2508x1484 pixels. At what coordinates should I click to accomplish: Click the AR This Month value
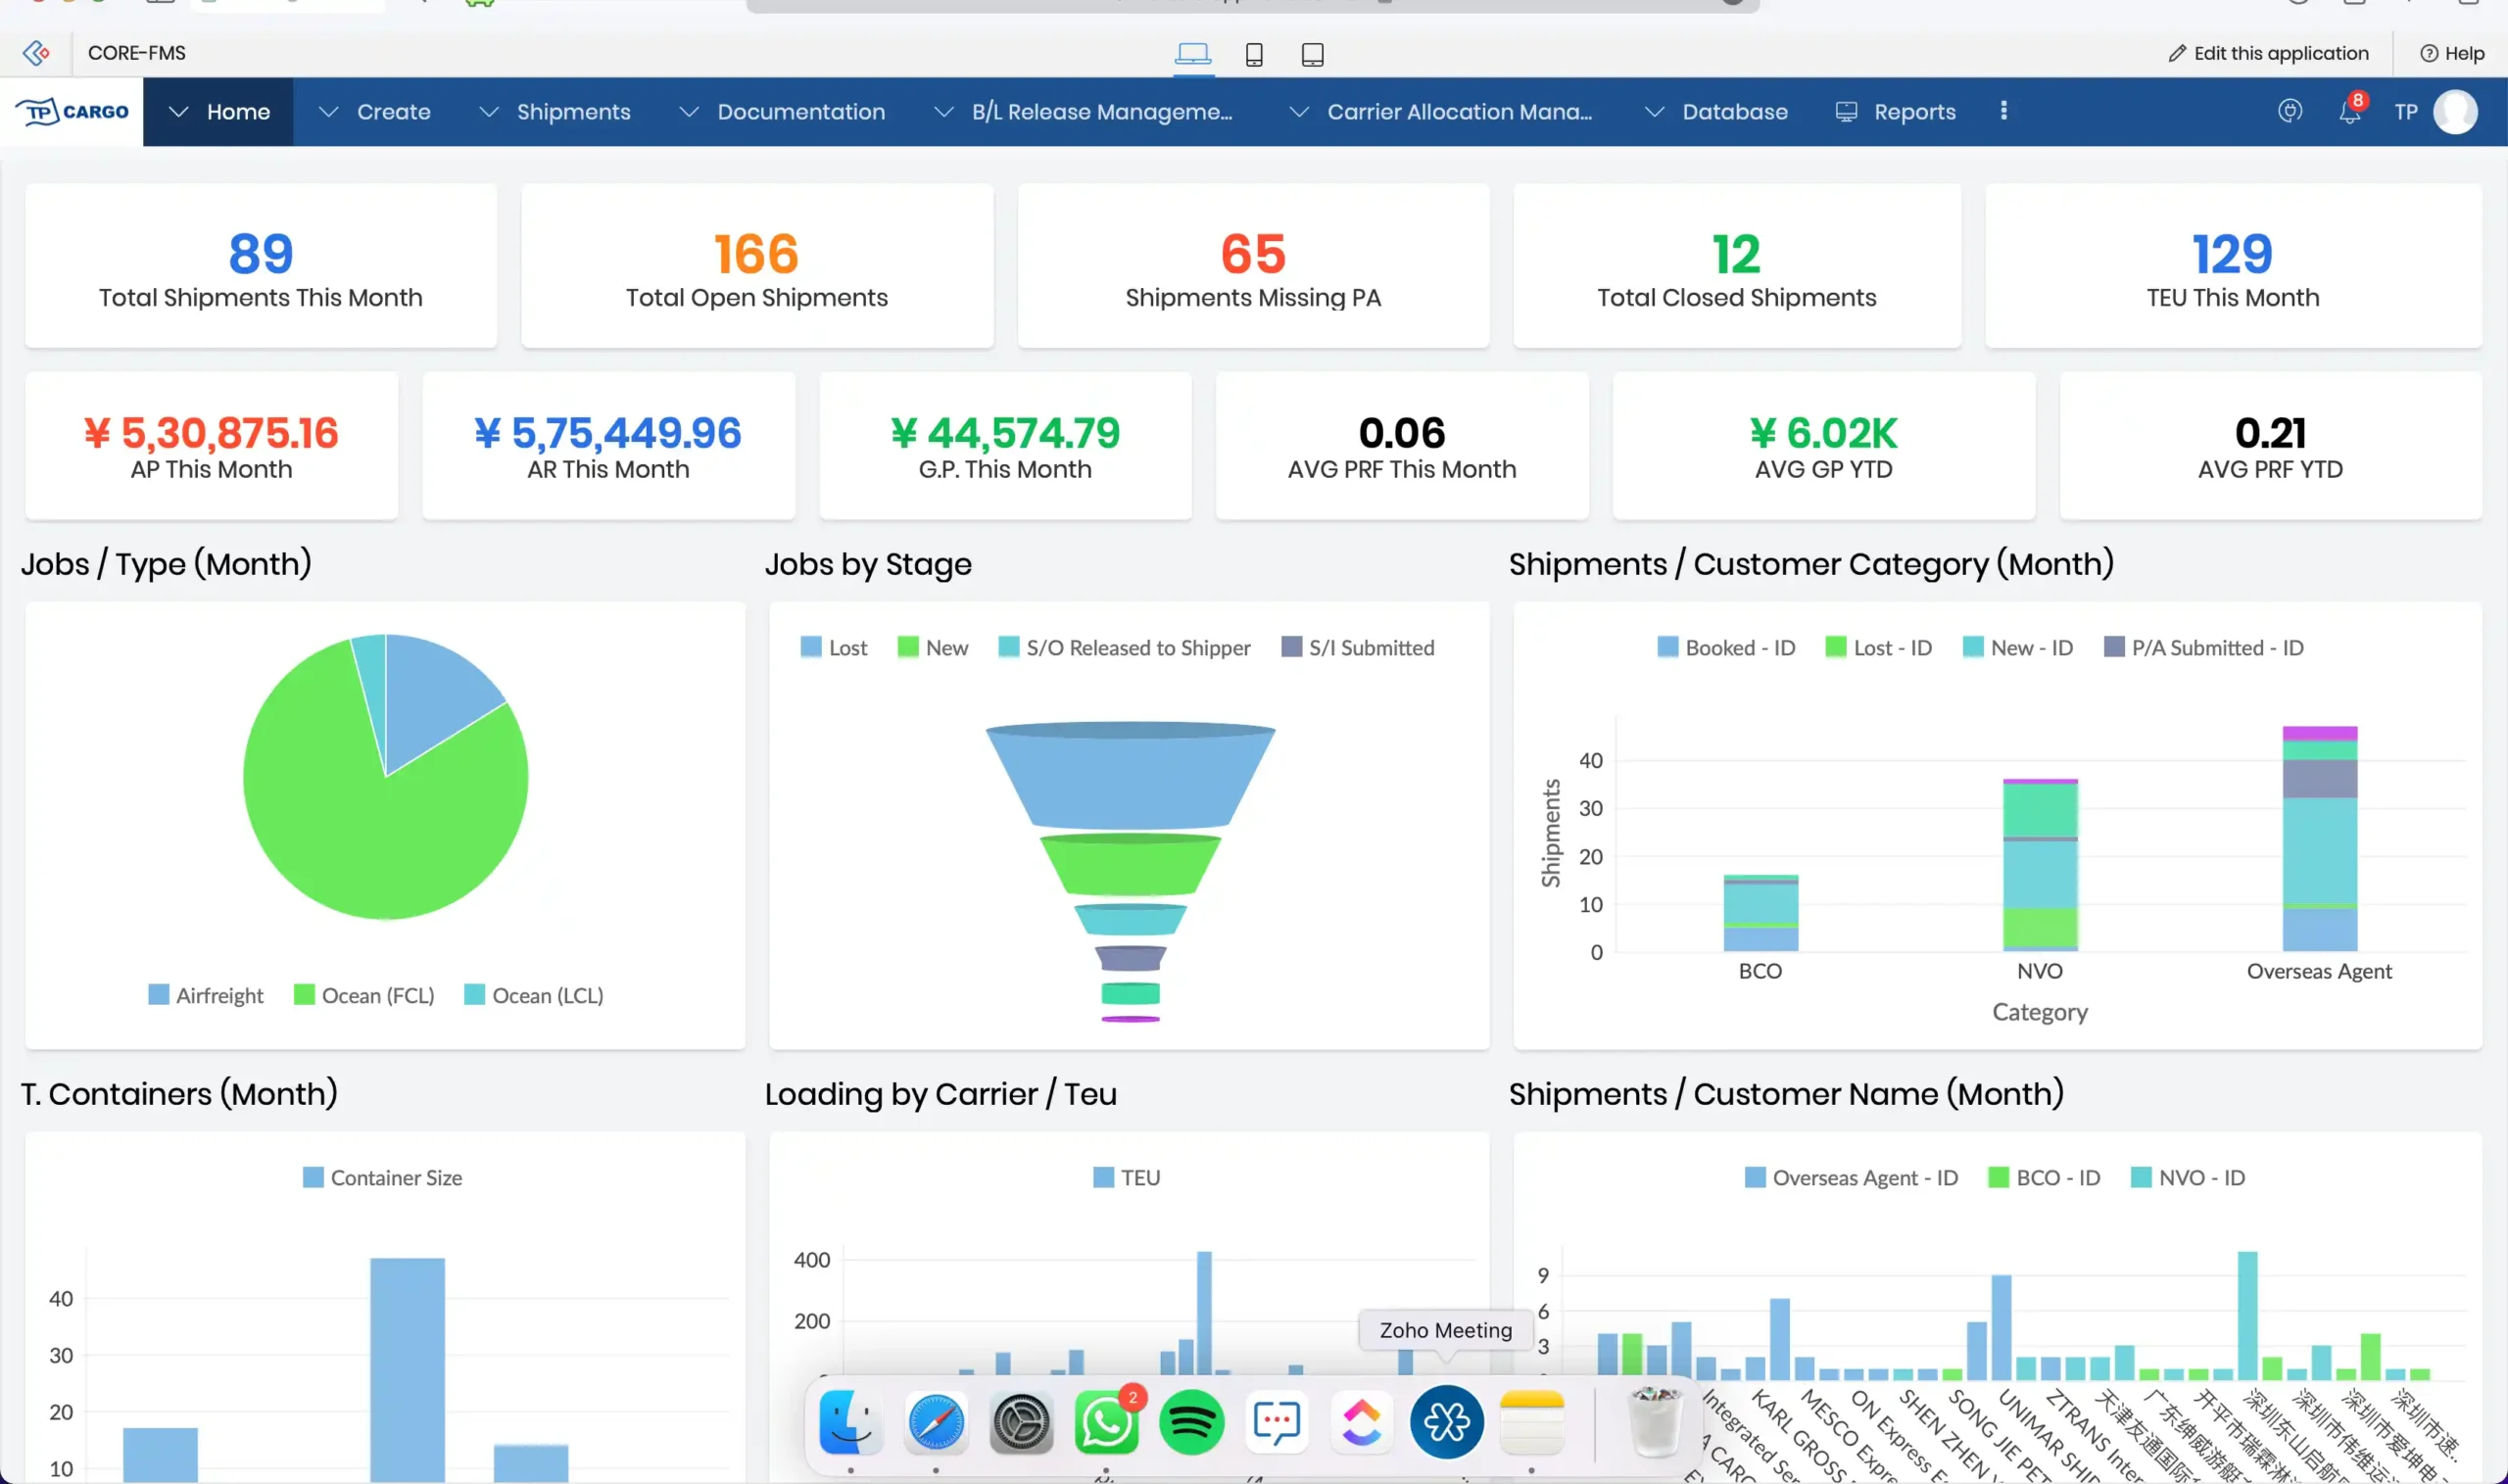[608, 433]
